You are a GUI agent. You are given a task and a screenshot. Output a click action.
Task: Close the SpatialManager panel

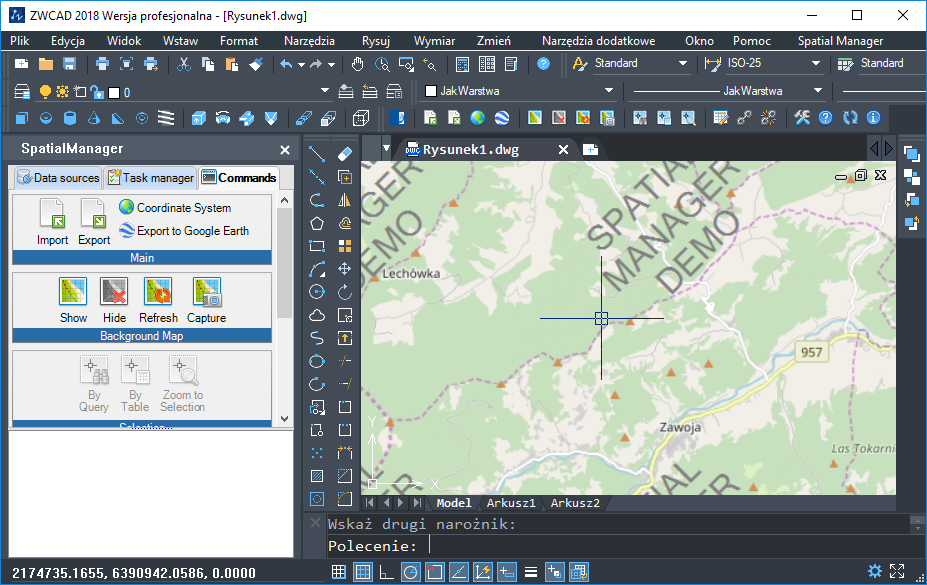pos(285,150)
